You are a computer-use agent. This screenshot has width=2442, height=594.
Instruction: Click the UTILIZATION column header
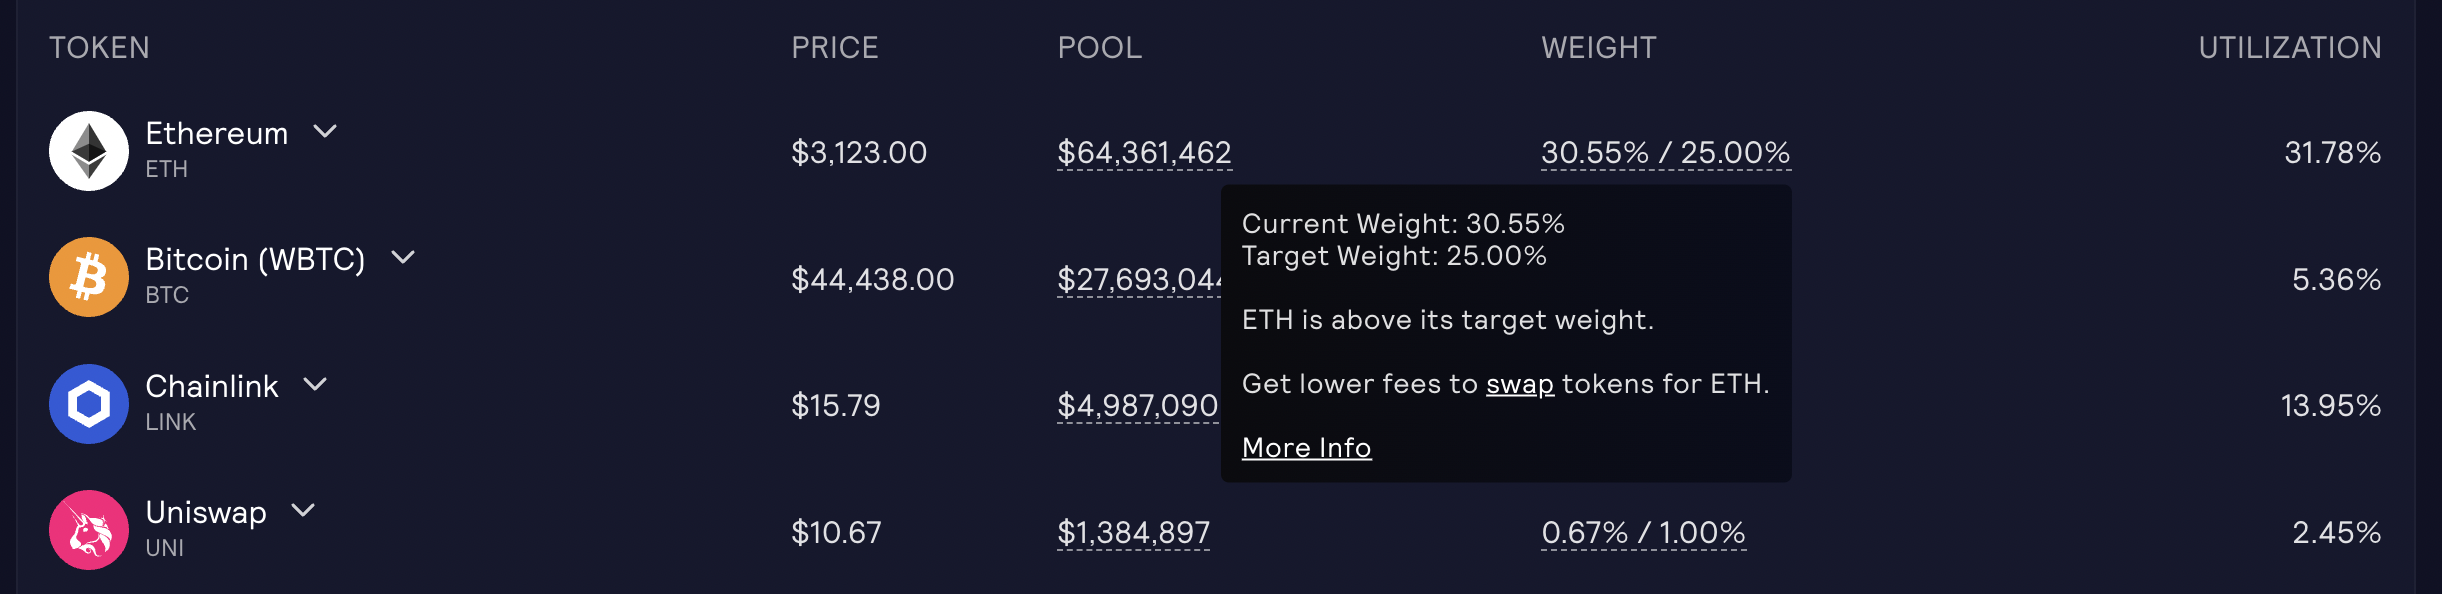2289,47
